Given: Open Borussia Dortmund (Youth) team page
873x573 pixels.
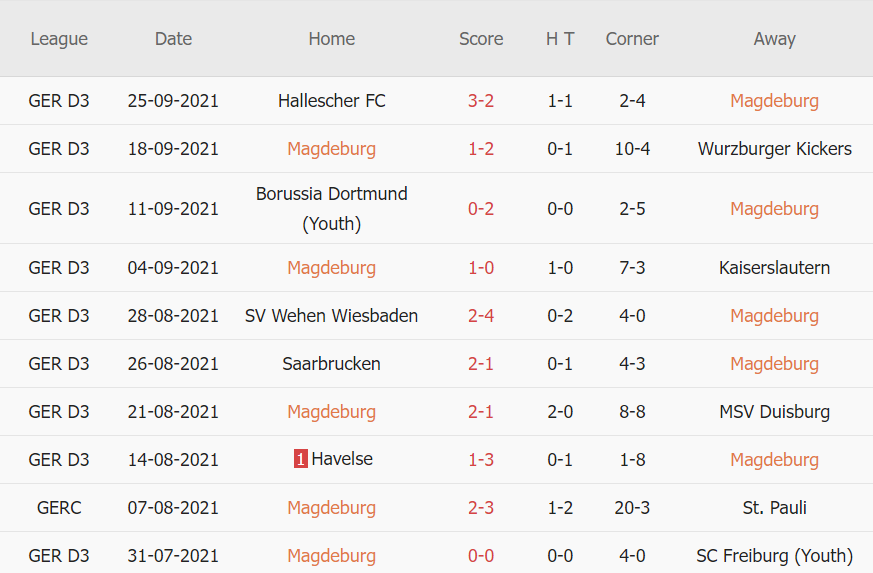Looking at the screenshot, I should click(331, 208).
